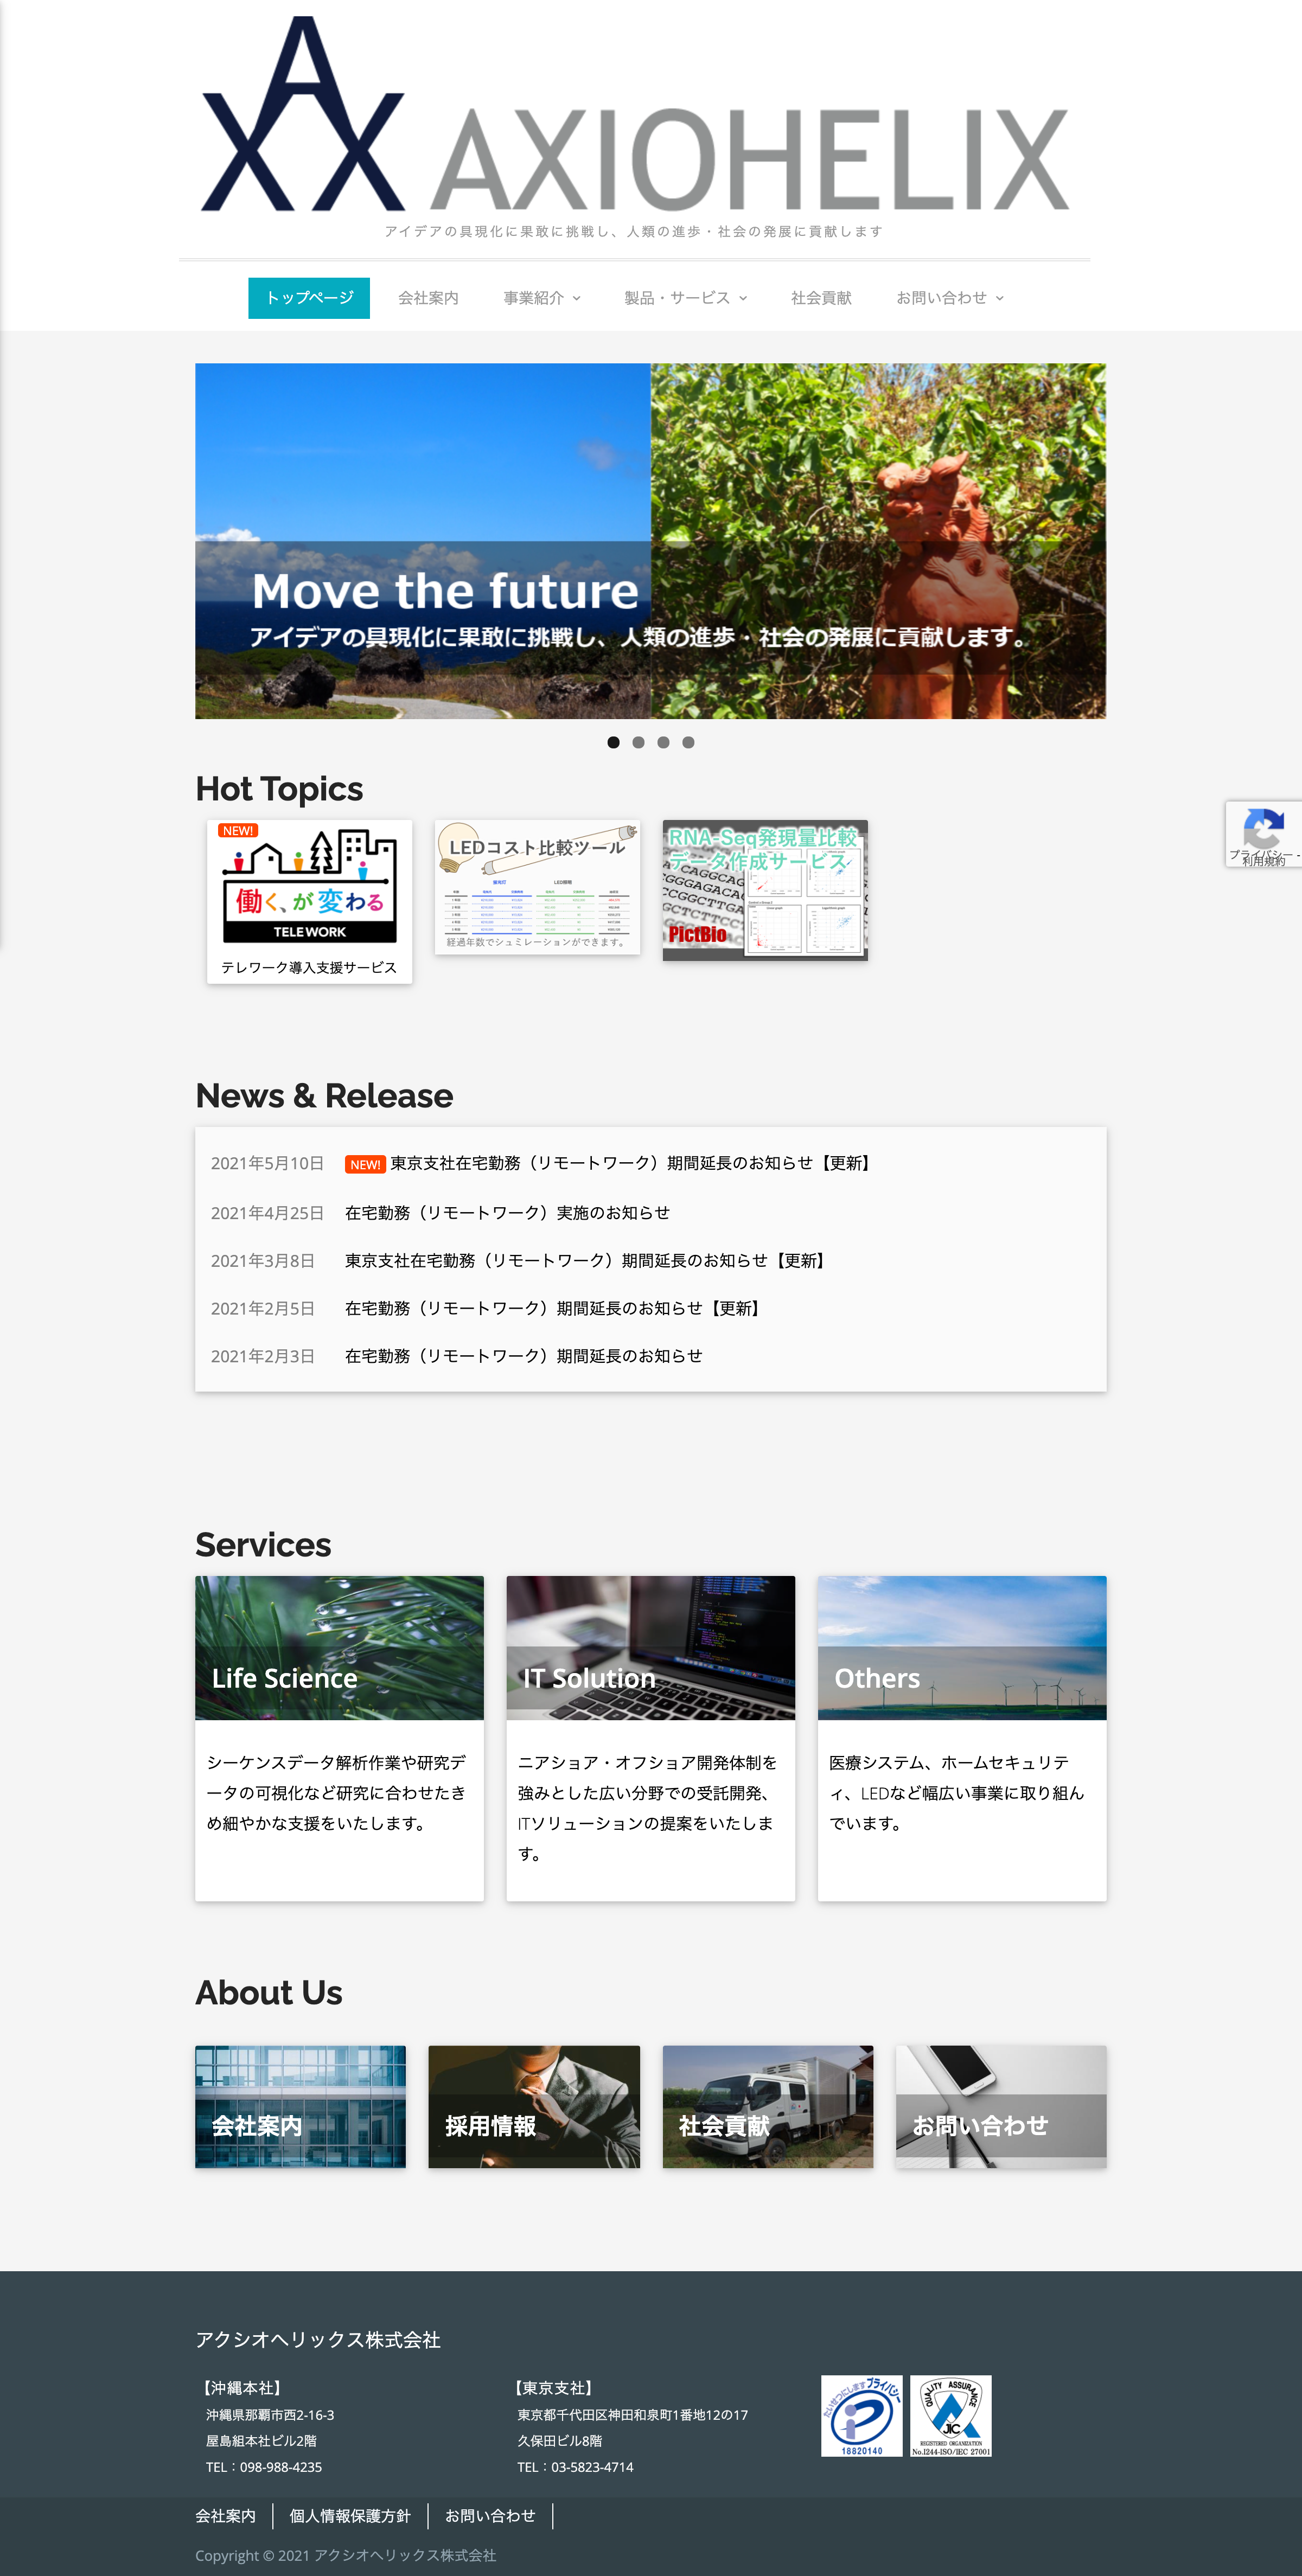The width and height of the screenshot is (1302, 2576).
Task: Expand the 事業紹介 dropdown menu
Action: (541, 298)
